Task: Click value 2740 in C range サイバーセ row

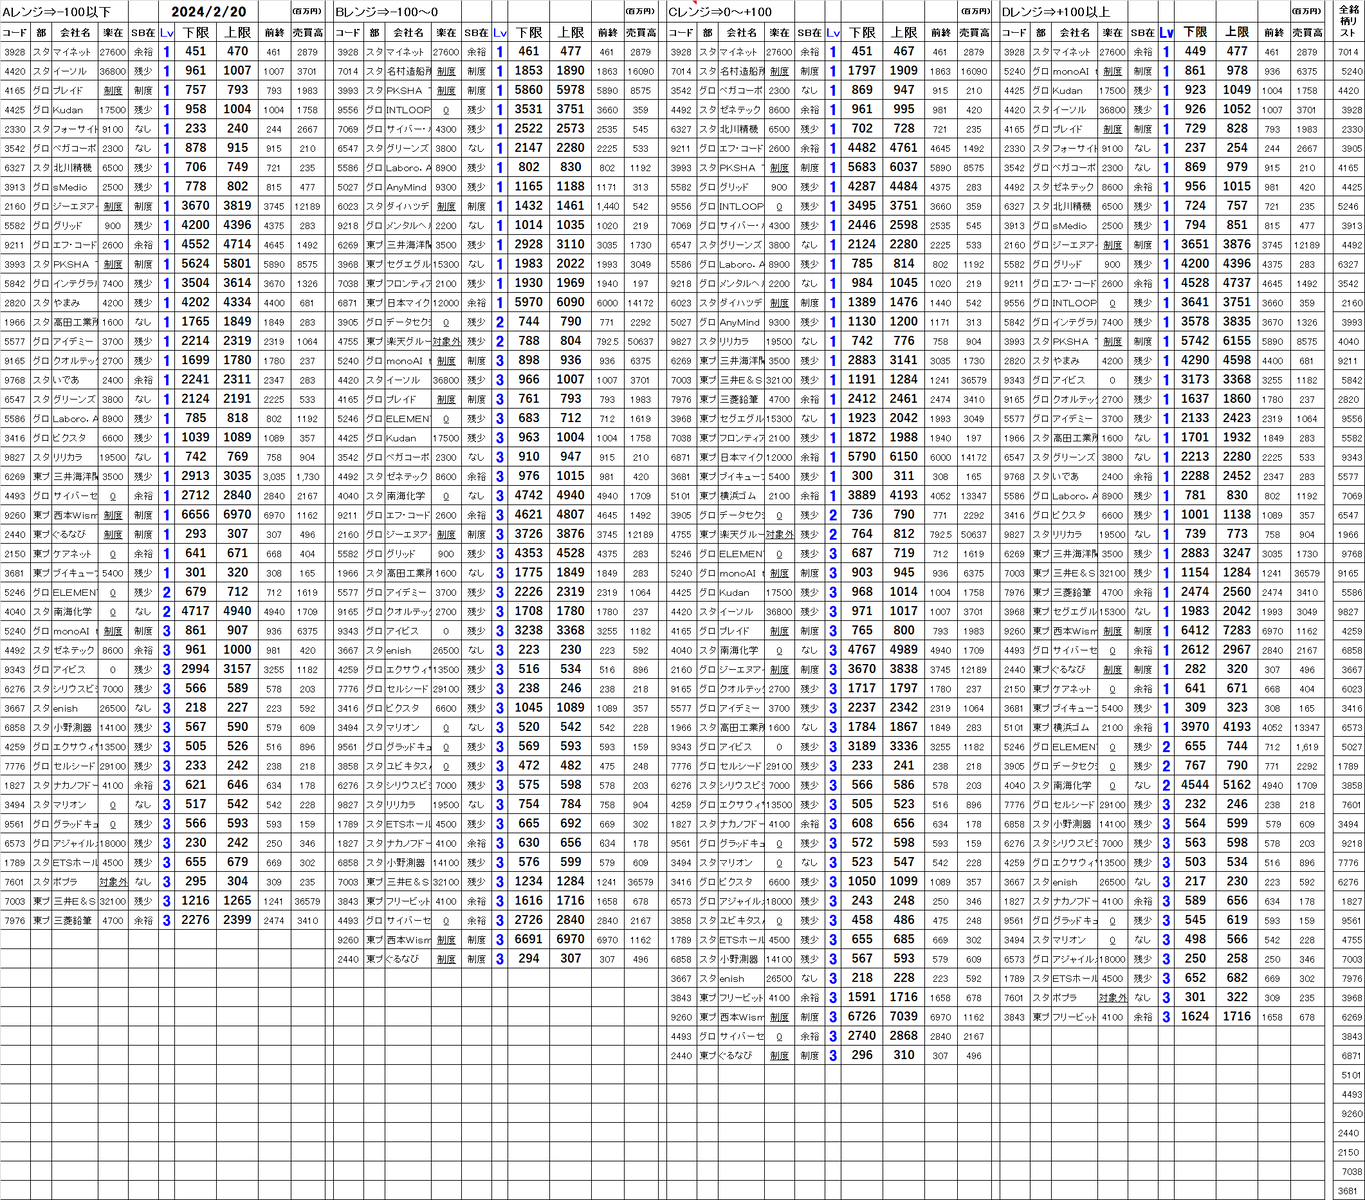Action: pos(862,1036)
